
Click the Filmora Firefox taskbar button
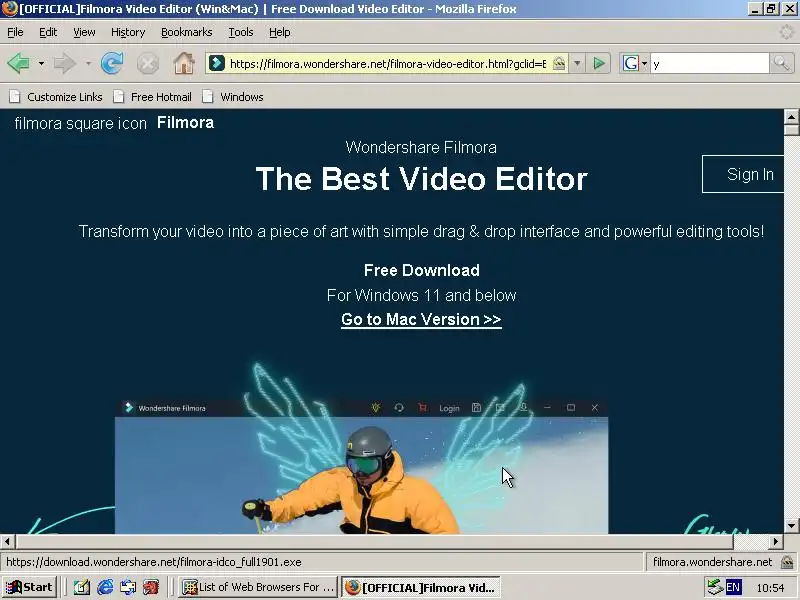420,587
